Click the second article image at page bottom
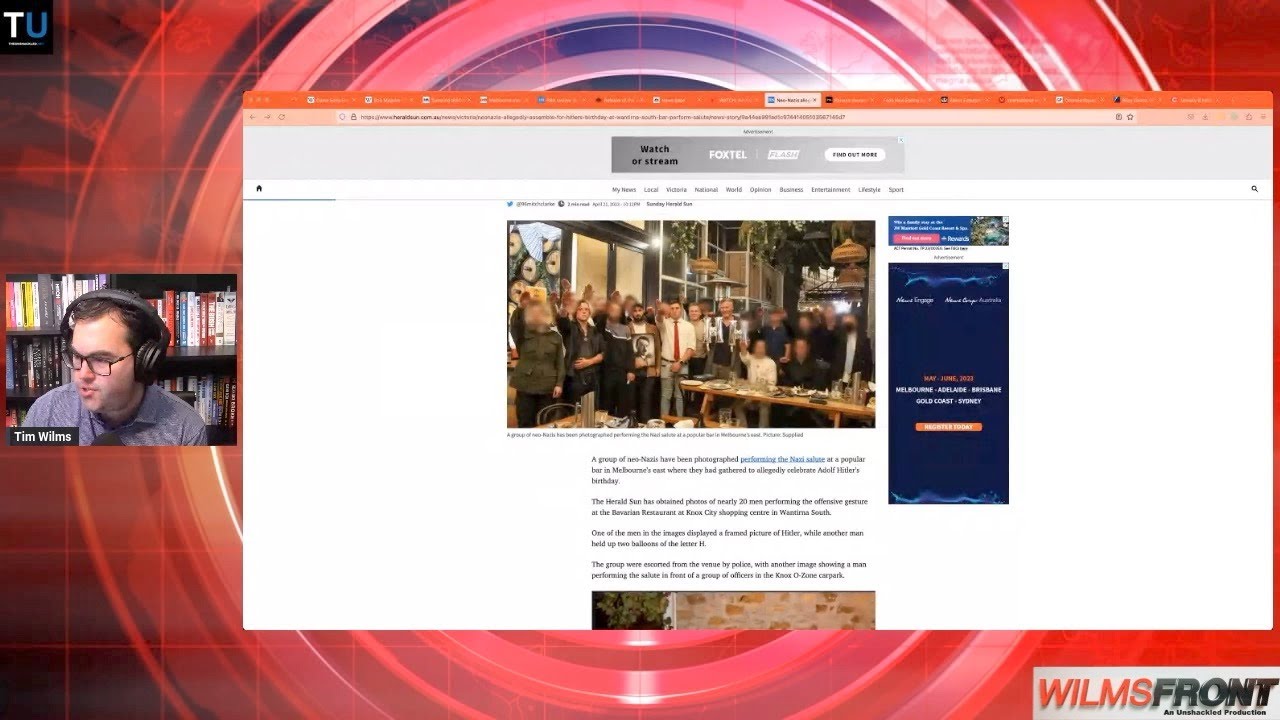The height and width of the screenshot is (720, 1280). click(733, 610)
